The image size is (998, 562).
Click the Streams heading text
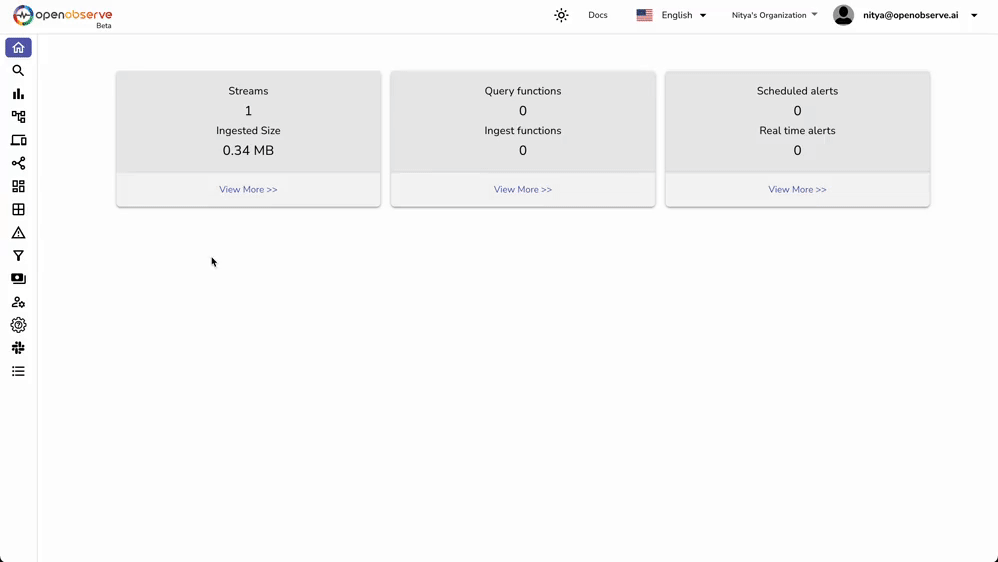(248, 91)
